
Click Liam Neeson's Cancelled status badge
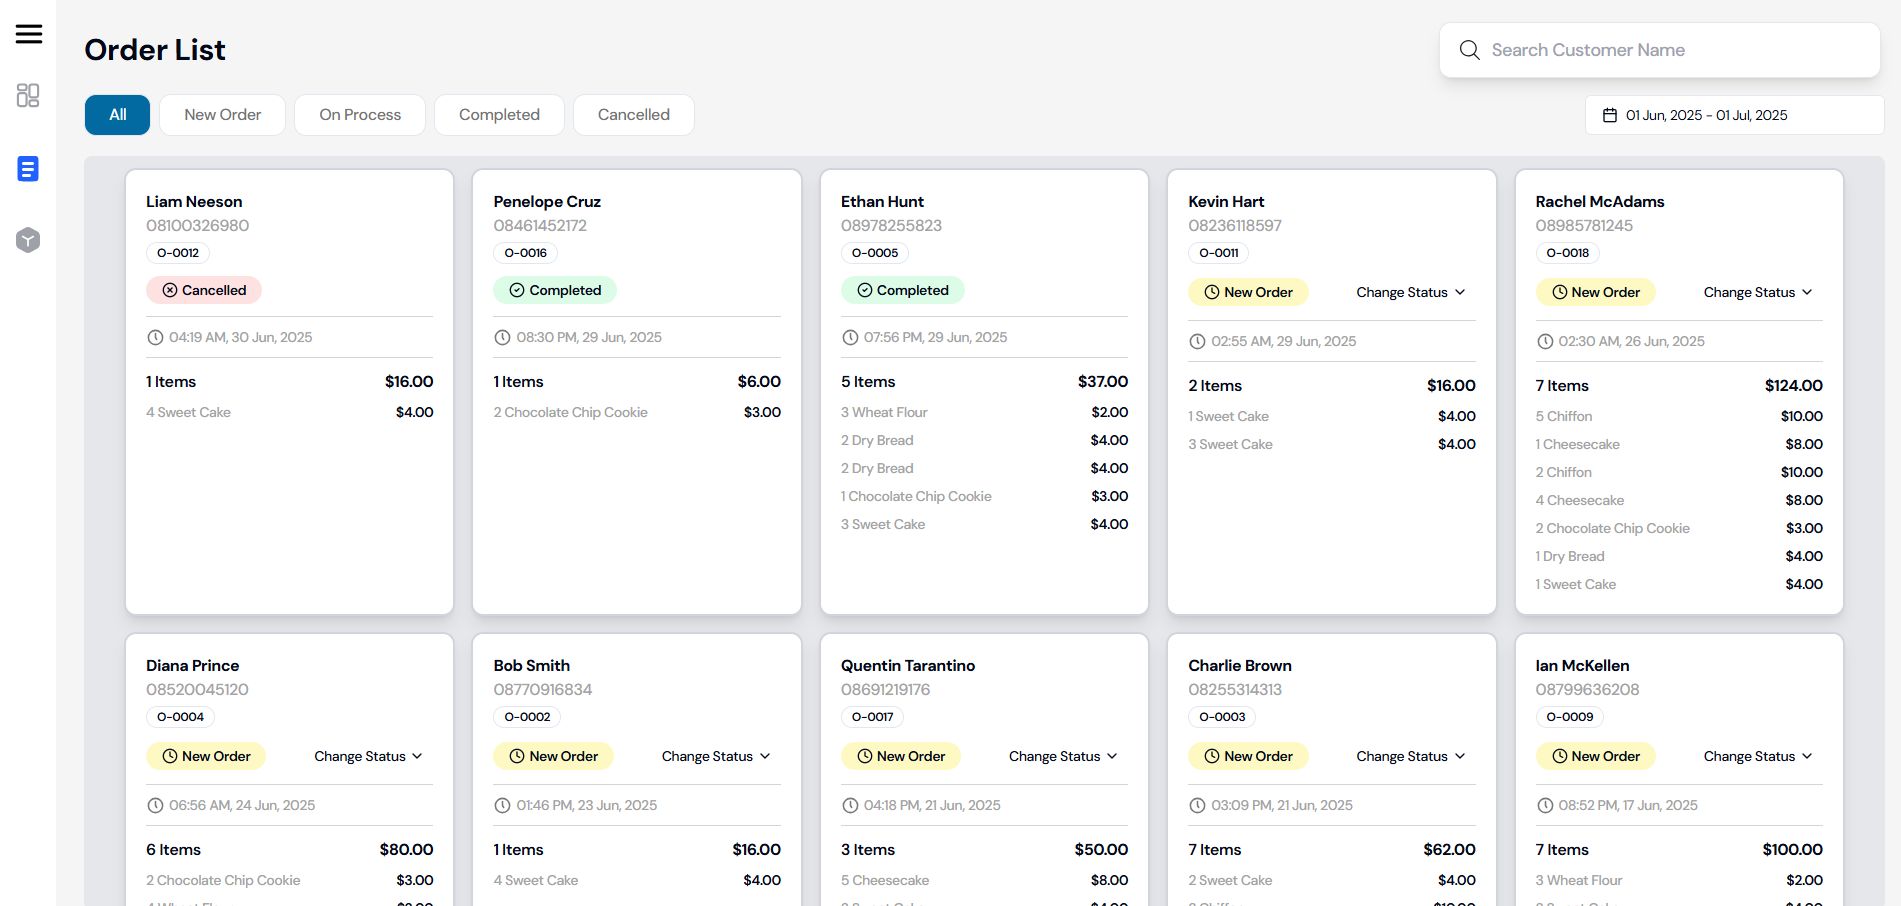coord(204,290)
